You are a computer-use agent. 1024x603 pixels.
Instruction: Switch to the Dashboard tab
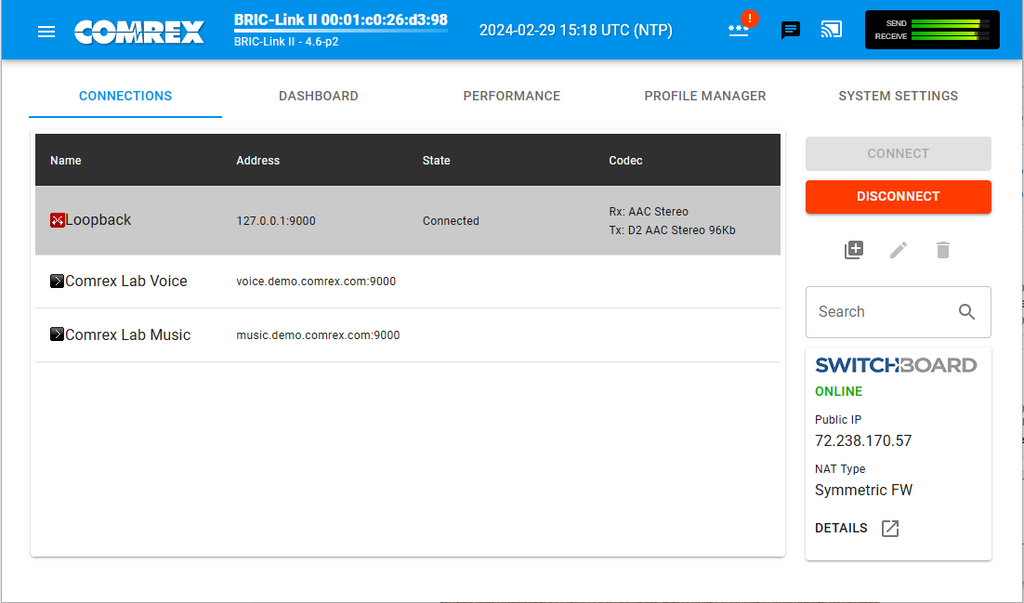[x=318, y=96]
